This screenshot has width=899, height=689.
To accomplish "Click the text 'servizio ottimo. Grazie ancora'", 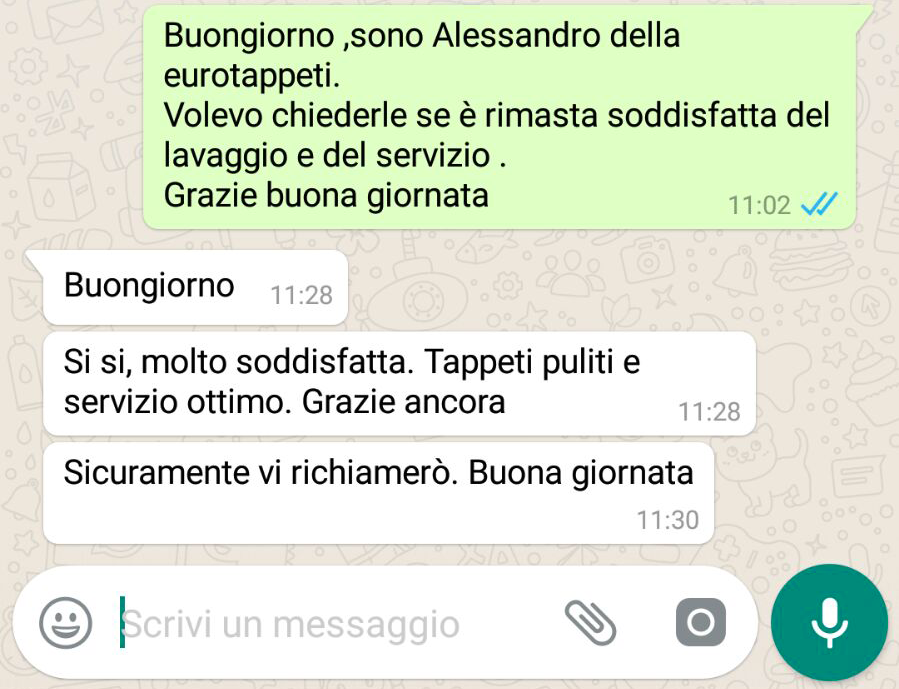I will pyautogui.click(x=284, y=401).
